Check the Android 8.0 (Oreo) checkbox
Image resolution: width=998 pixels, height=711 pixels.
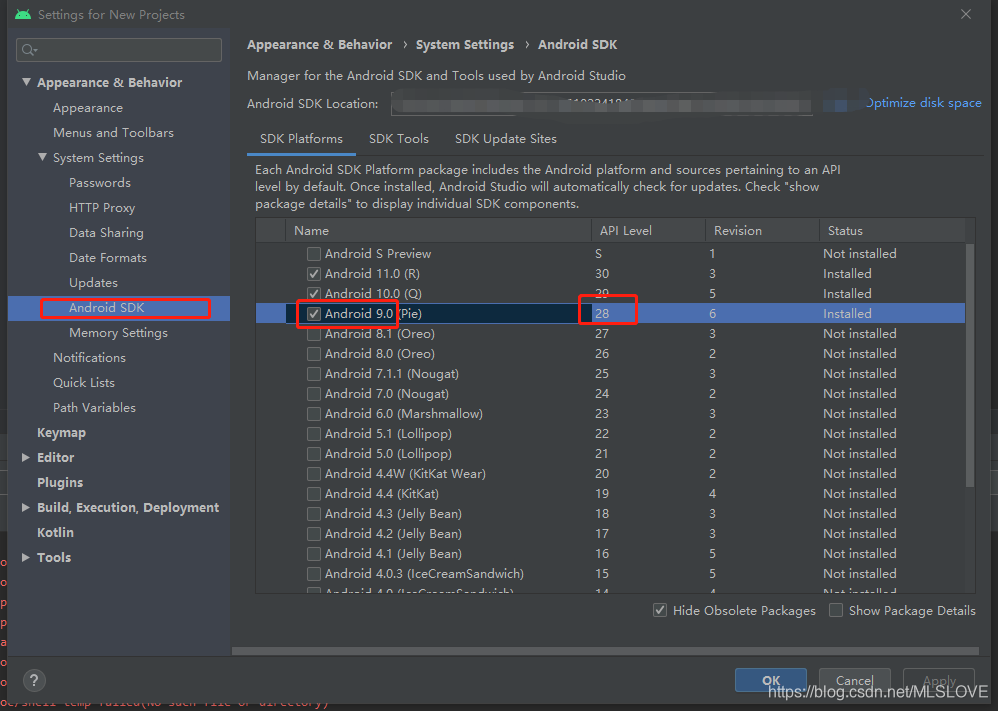pos(314,354)
